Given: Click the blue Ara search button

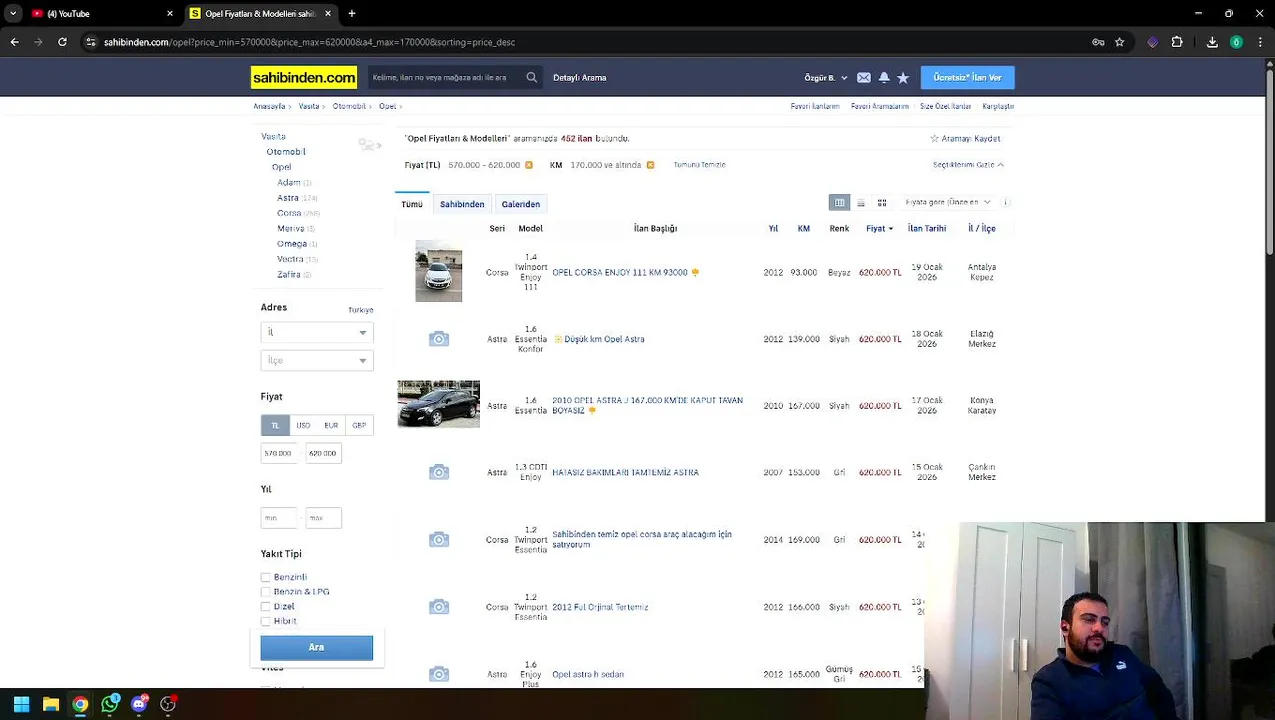Looking at the screenshot, I should pos(317,648).
